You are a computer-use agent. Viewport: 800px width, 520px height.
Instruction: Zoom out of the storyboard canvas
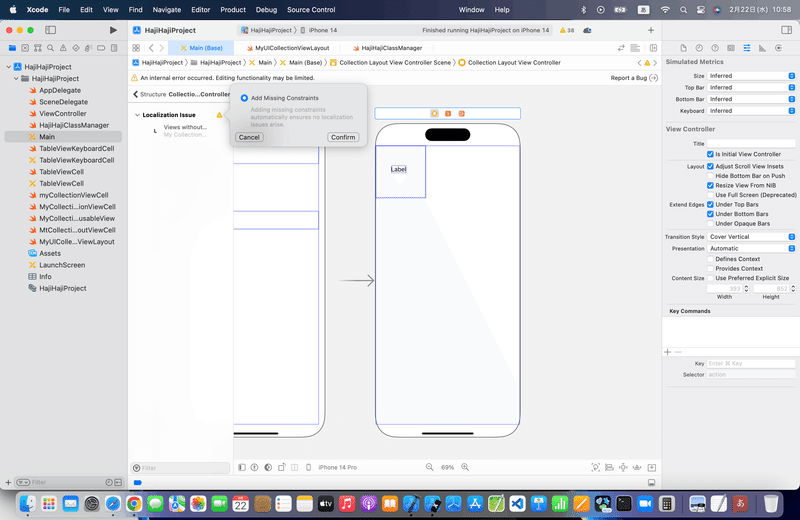430,467
